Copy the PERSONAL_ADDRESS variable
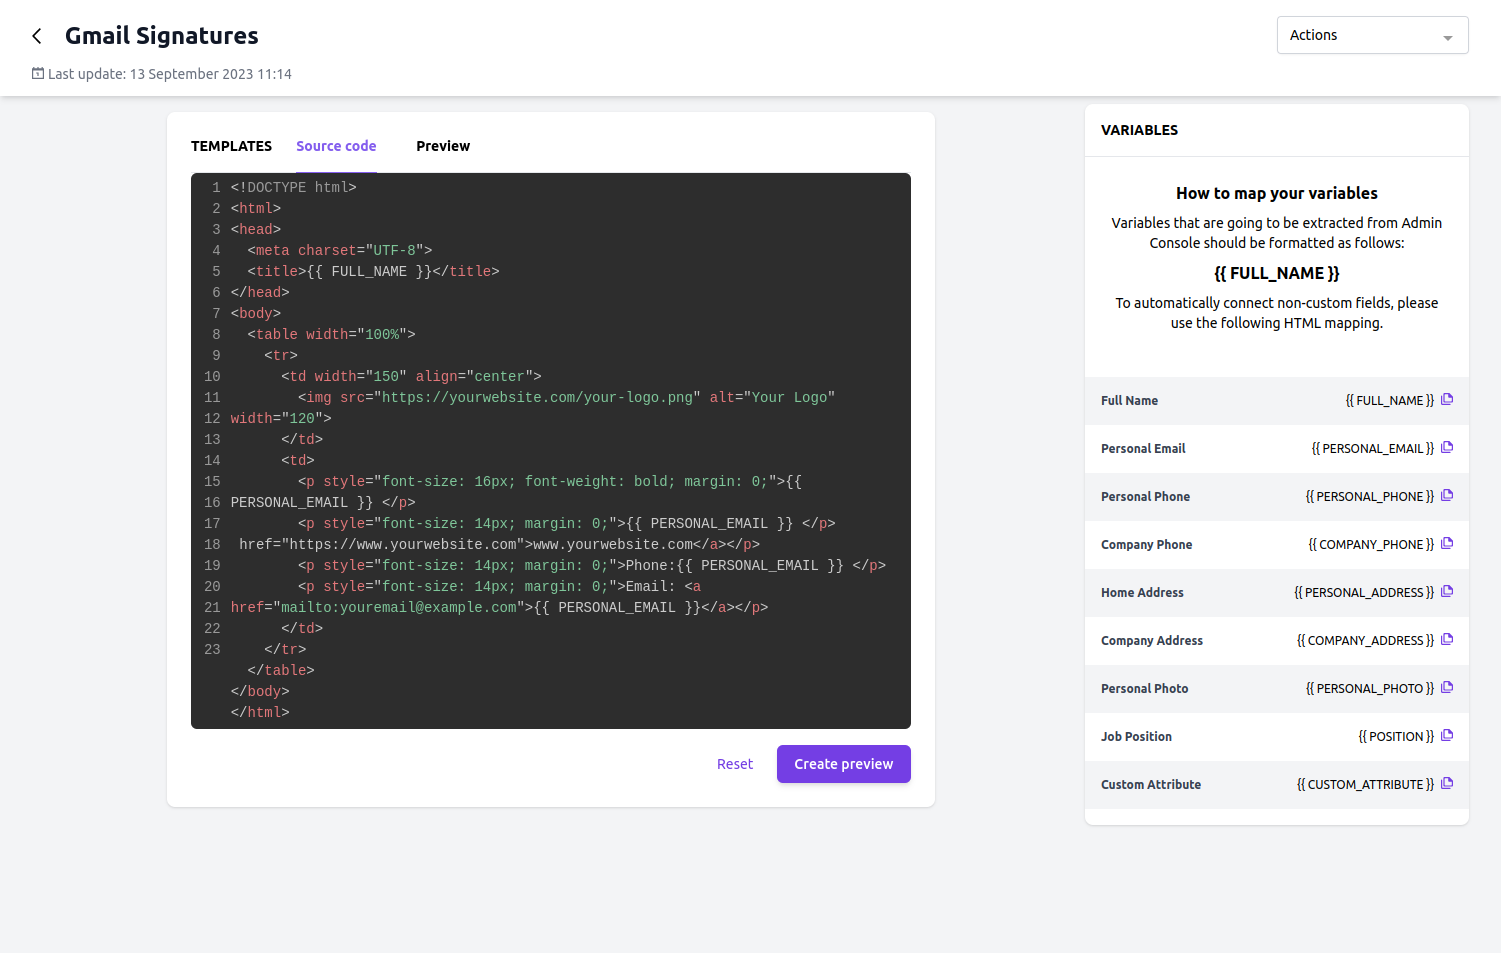The width and height of the screenshot is (1501, 953). [x=1447, y=592]
